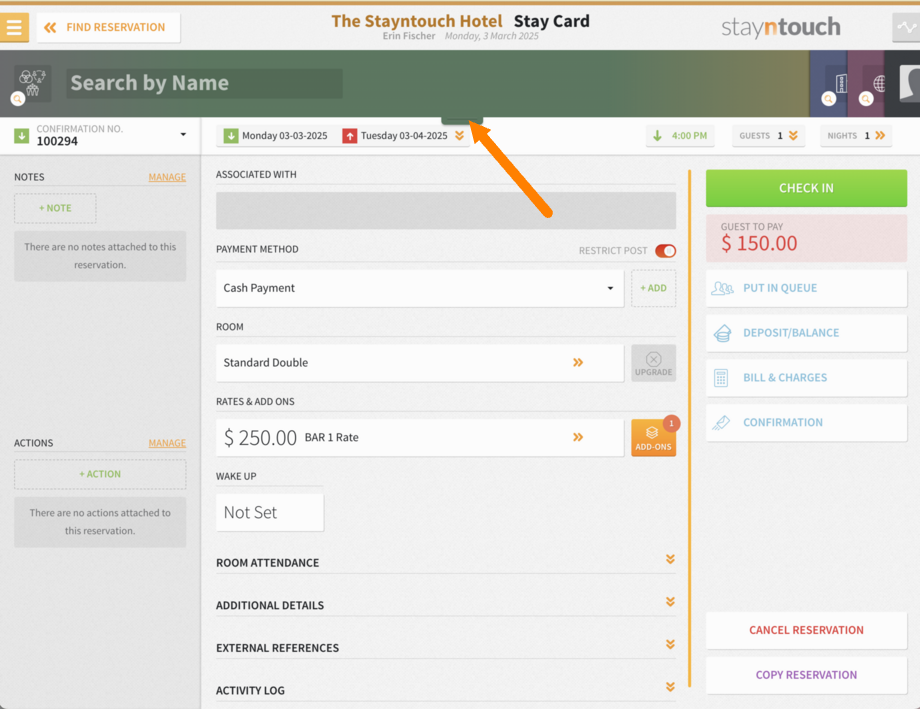Open the Cash Payment method dropdown
Image resolution: width=920 pixels, height=709 pixels.
420,288
